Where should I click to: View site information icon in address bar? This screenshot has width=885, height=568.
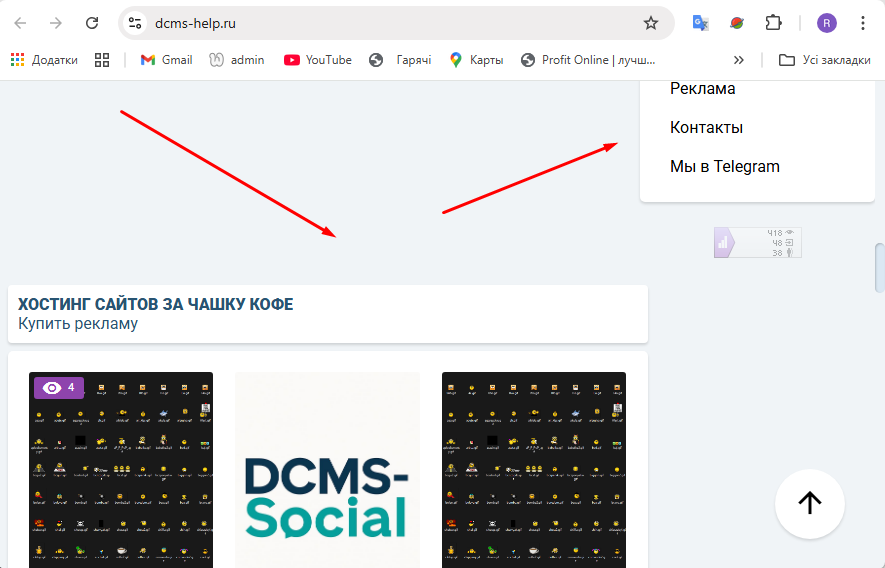[x=135, y=23]
